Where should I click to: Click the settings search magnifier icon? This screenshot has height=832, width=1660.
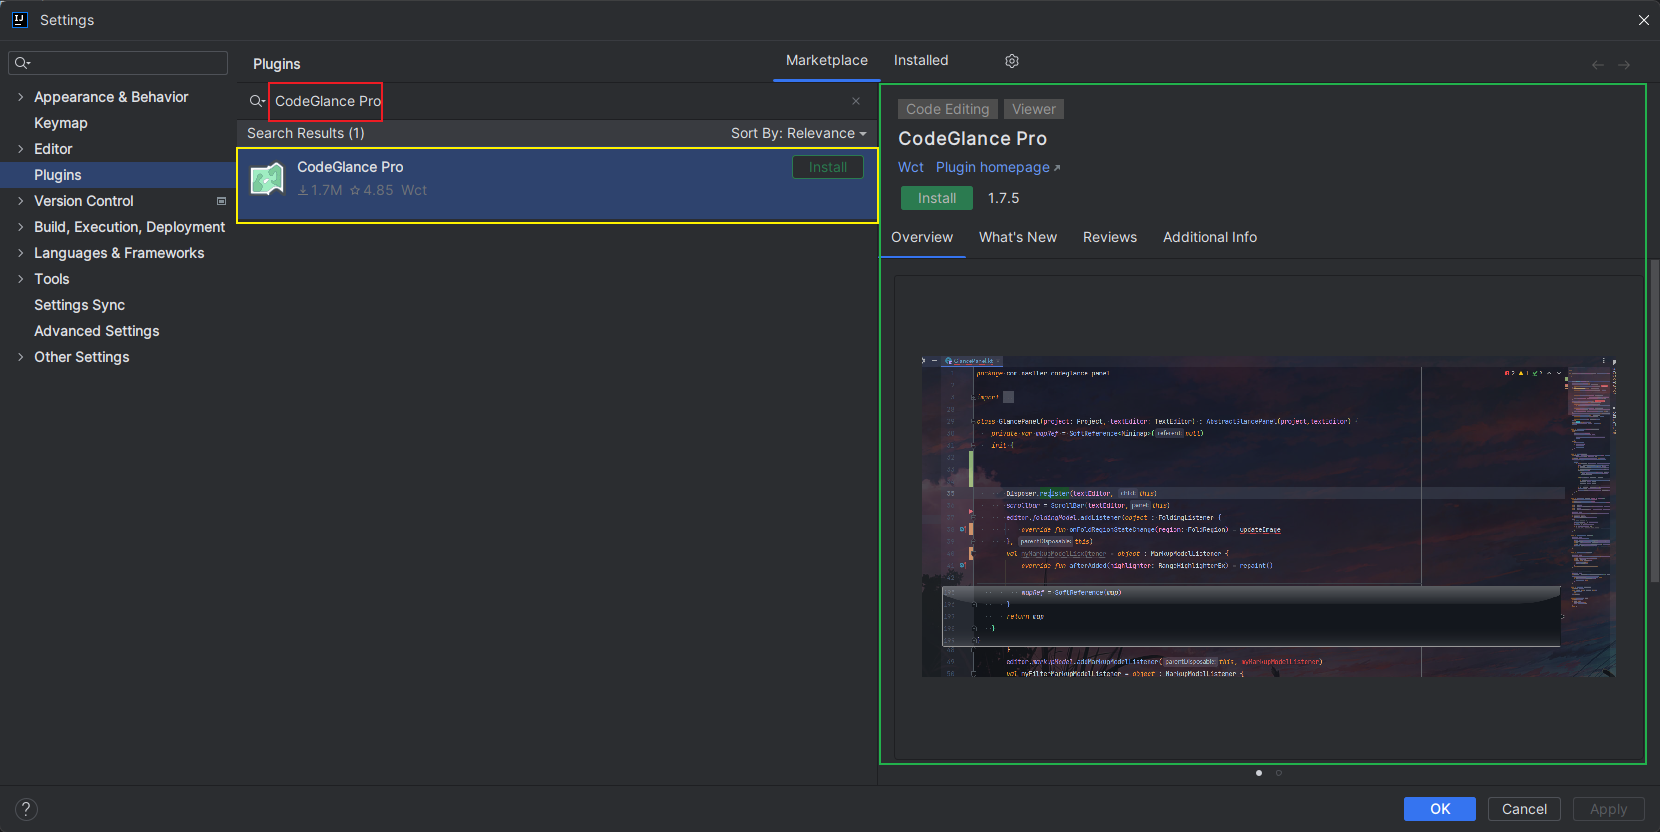coord(22,63)
